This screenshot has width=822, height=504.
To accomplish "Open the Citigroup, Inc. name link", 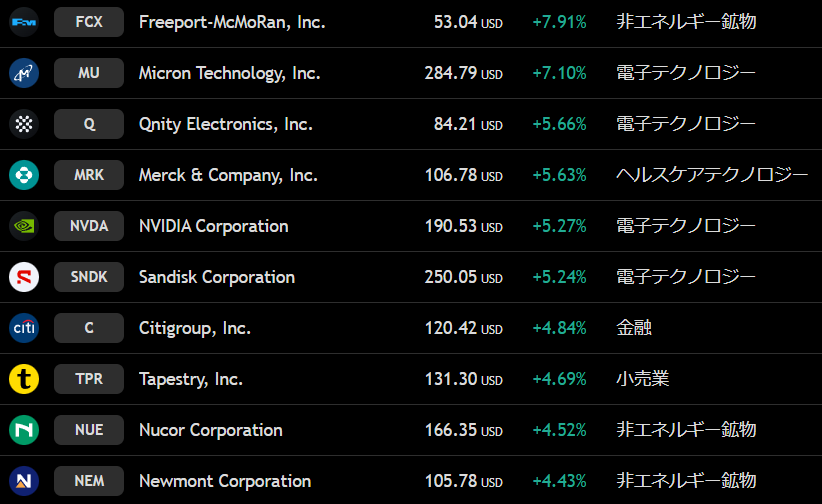I will pyautogui.click(x=195, y=328).
